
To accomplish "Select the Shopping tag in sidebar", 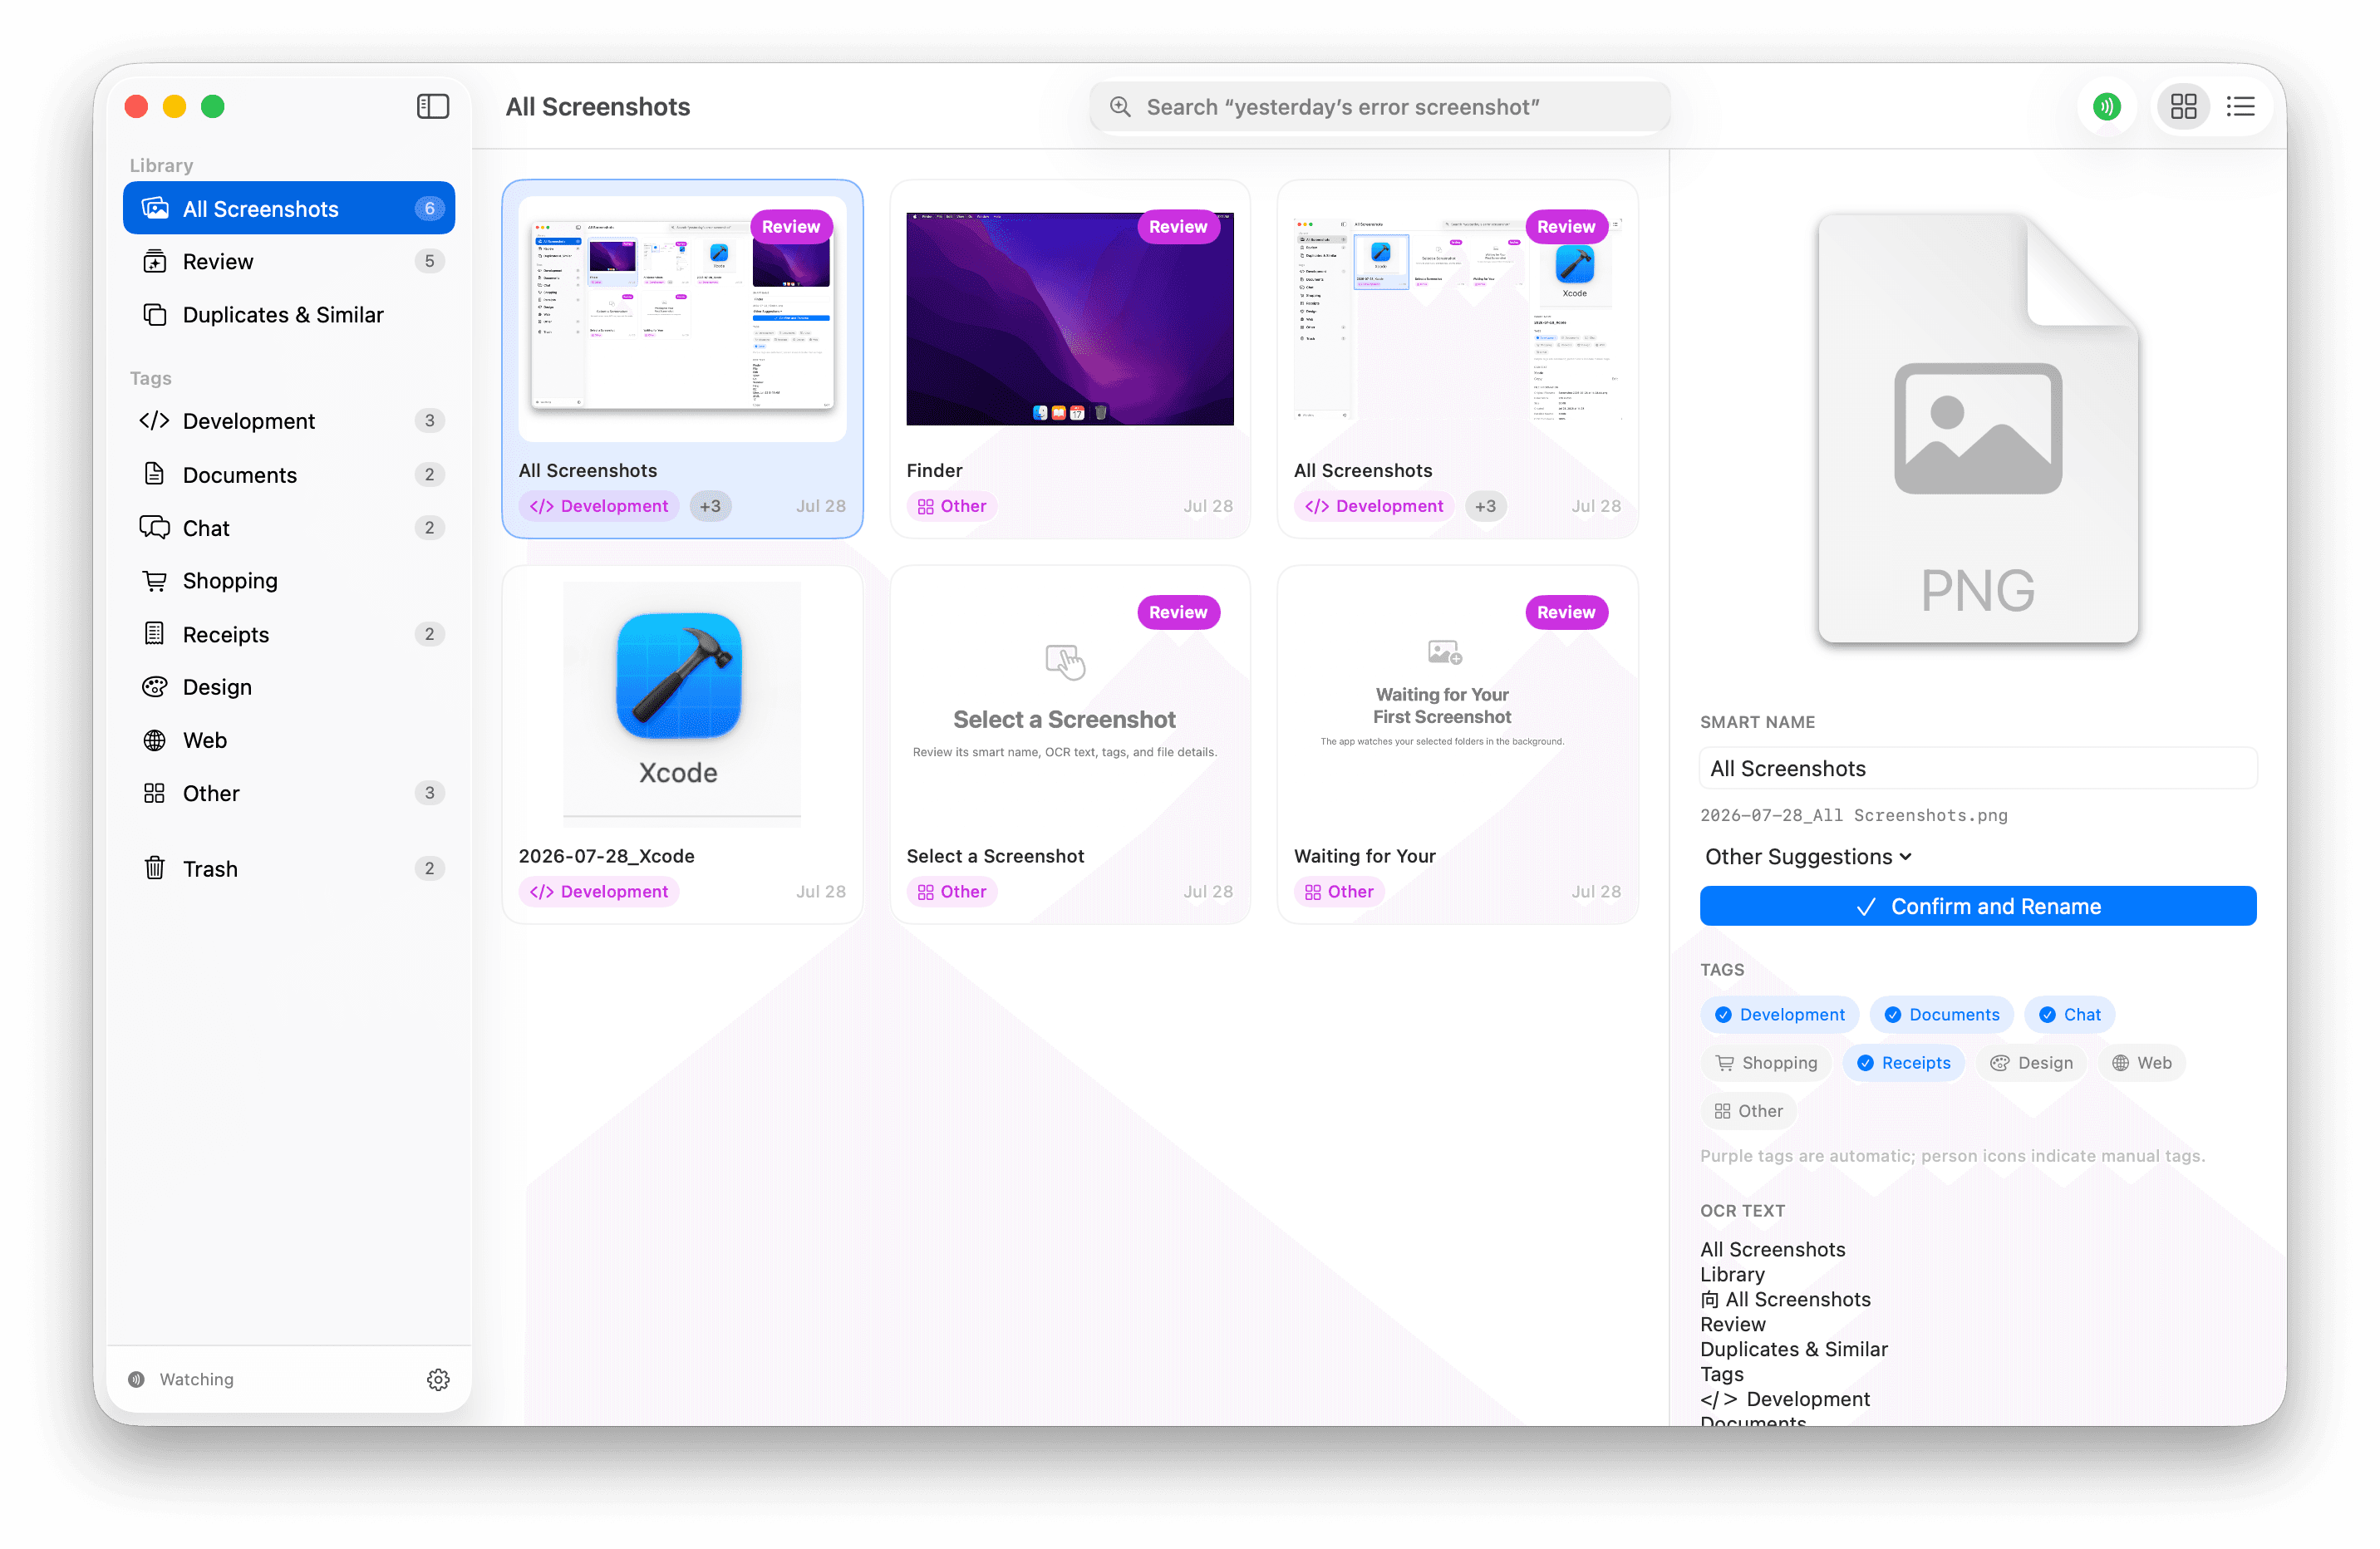I will point(289,580).
